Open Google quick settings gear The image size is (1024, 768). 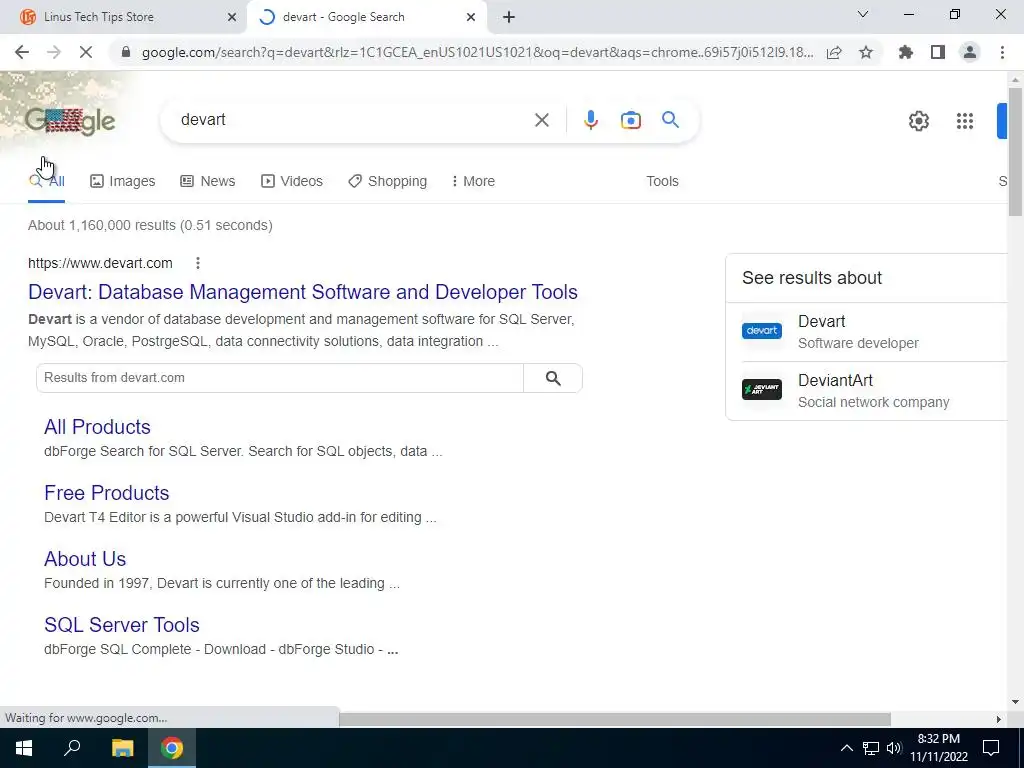(x=919, y=121)
